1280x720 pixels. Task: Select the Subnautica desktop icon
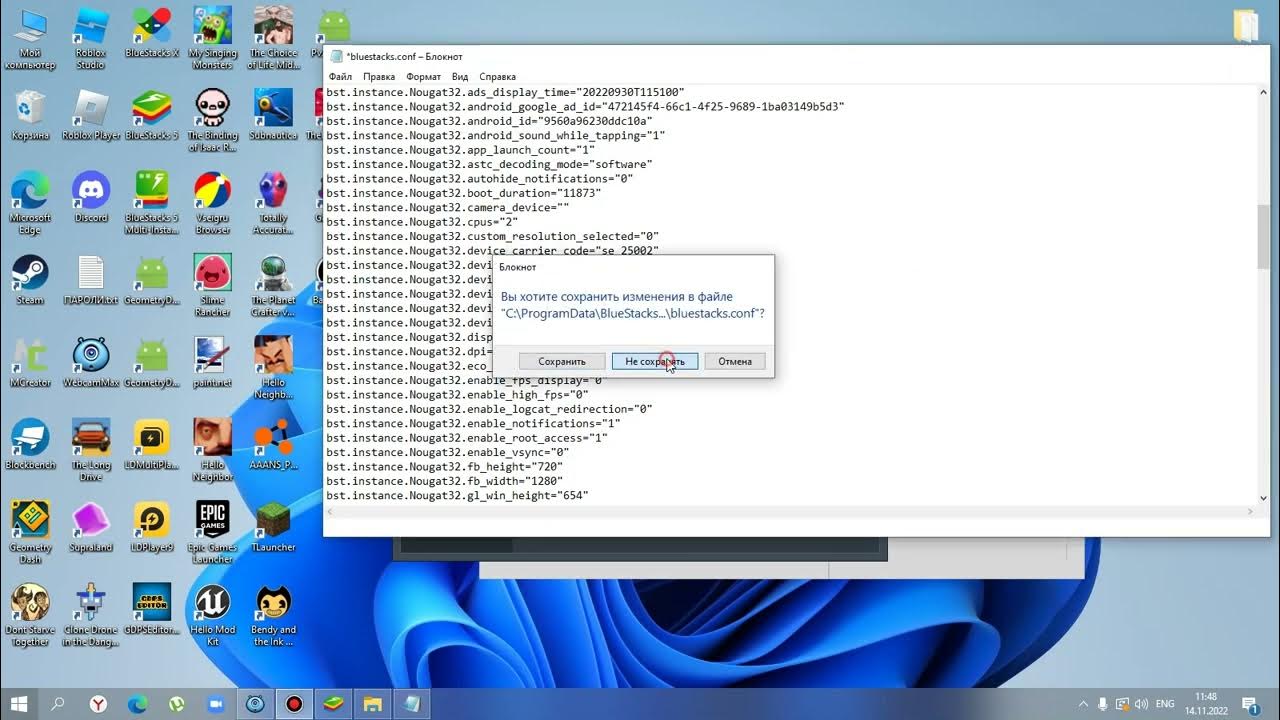(x=273, y=115)
